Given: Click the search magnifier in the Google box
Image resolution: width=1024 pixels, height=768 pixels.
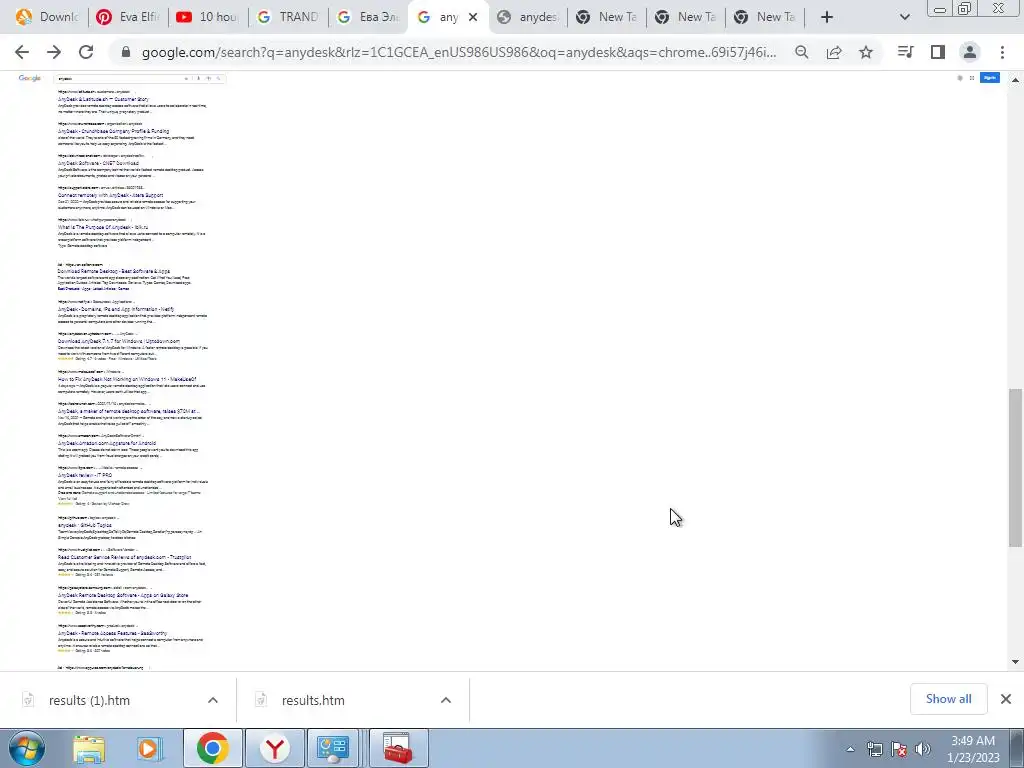Looking at the screenshot, I should (x=219, y=78).
